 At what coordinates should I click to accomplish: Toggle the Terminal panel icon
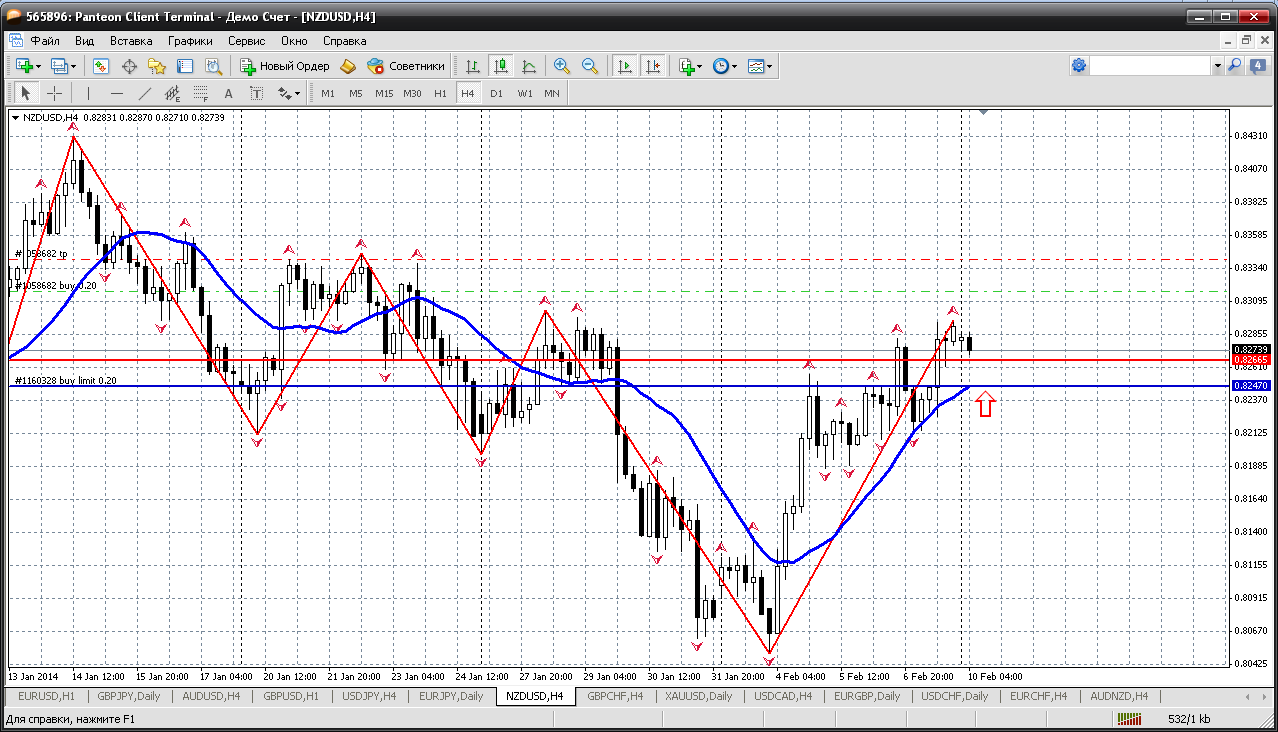click(x=185, y=66)
